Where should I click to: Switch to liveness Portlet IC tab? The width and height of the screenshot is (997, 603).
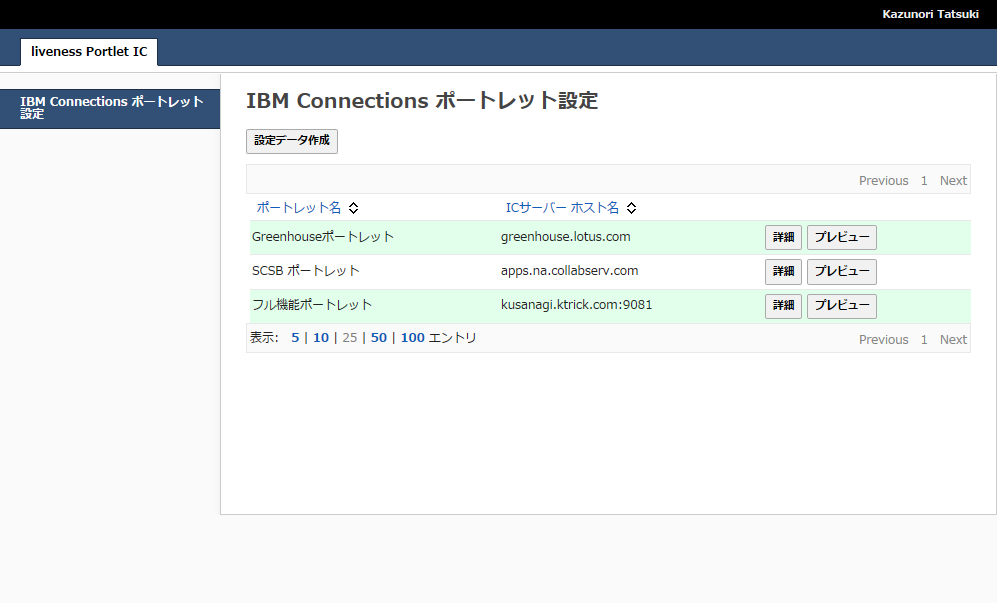pos(89,52)
